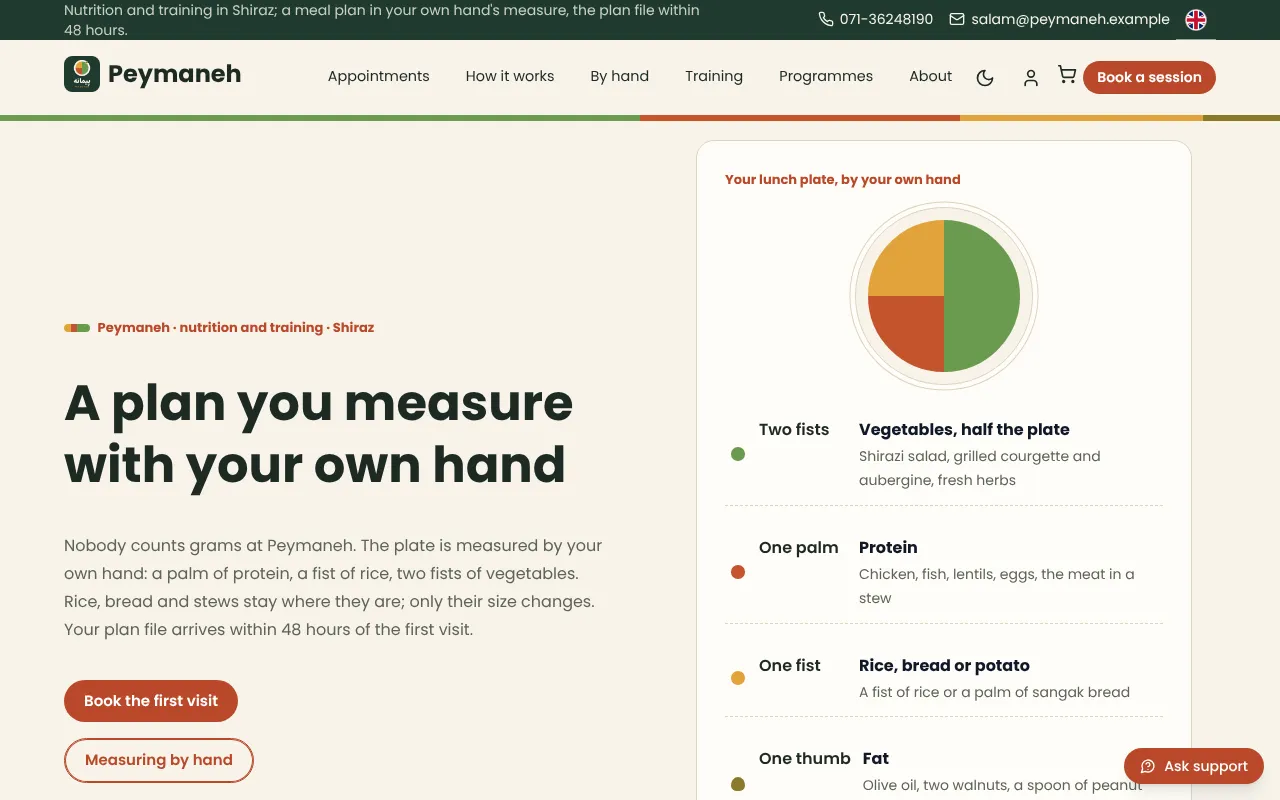Viewport: 1280px width, 800px height.
Task: Open the shopping cart icon
Action: coord(1067,76)
